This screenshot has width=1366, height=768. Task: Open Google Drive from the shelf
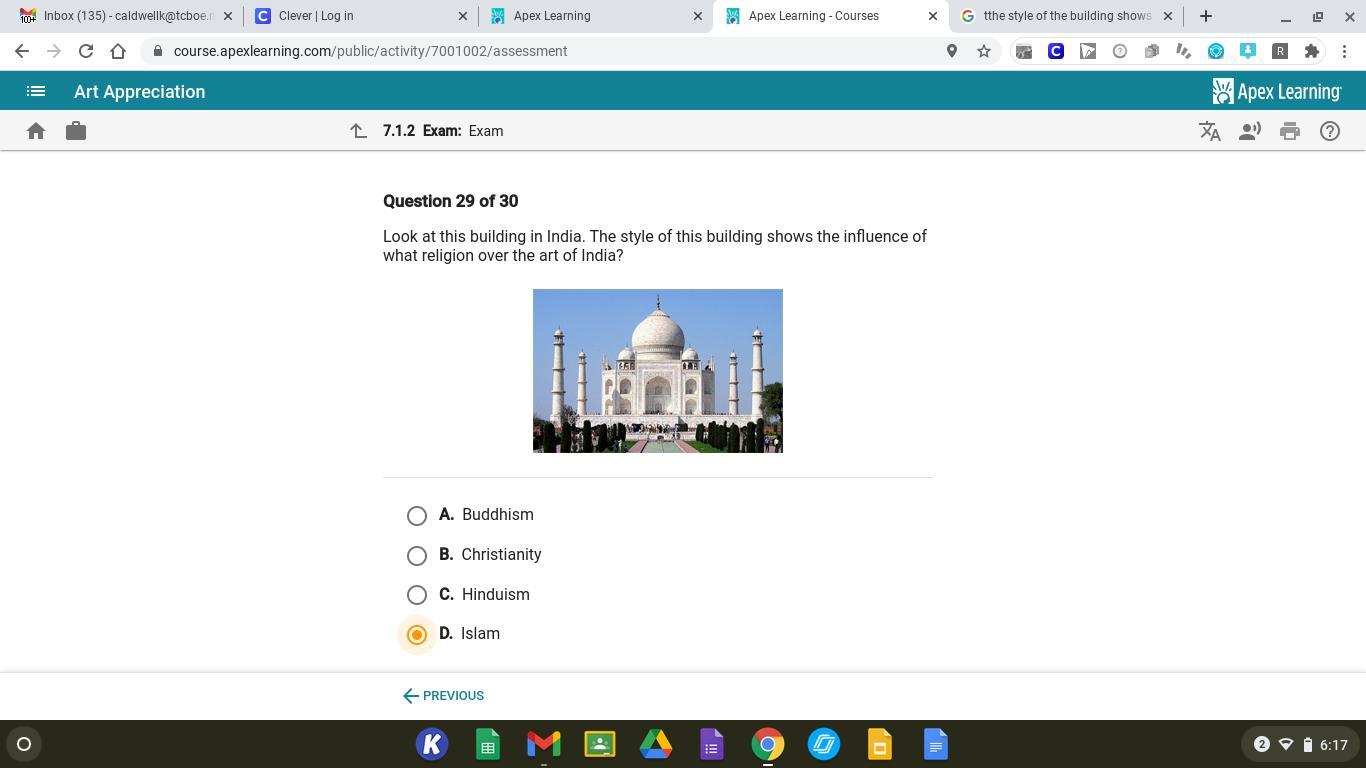pyautogui.click(x=656, y=745)
